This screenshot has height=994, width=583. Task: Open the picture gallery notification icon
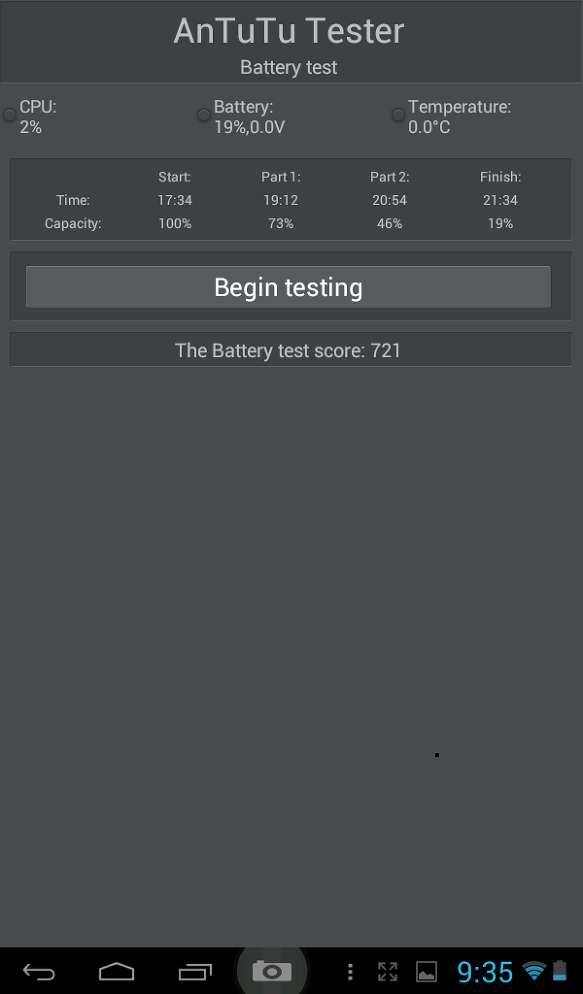click(x=426, y=972)
